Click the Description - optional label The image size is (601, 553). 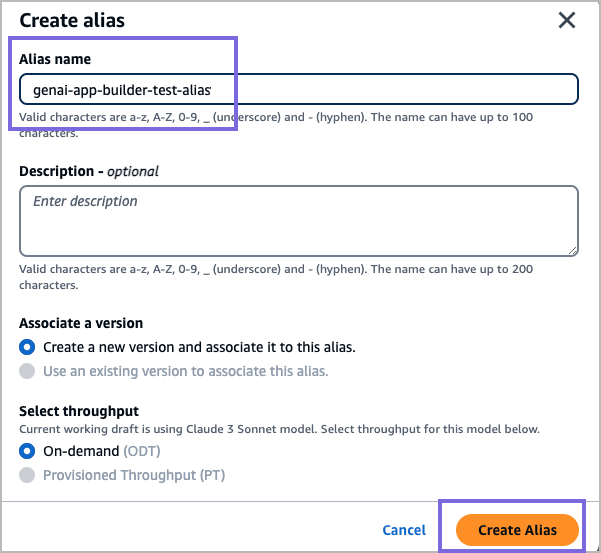(89, 171)
